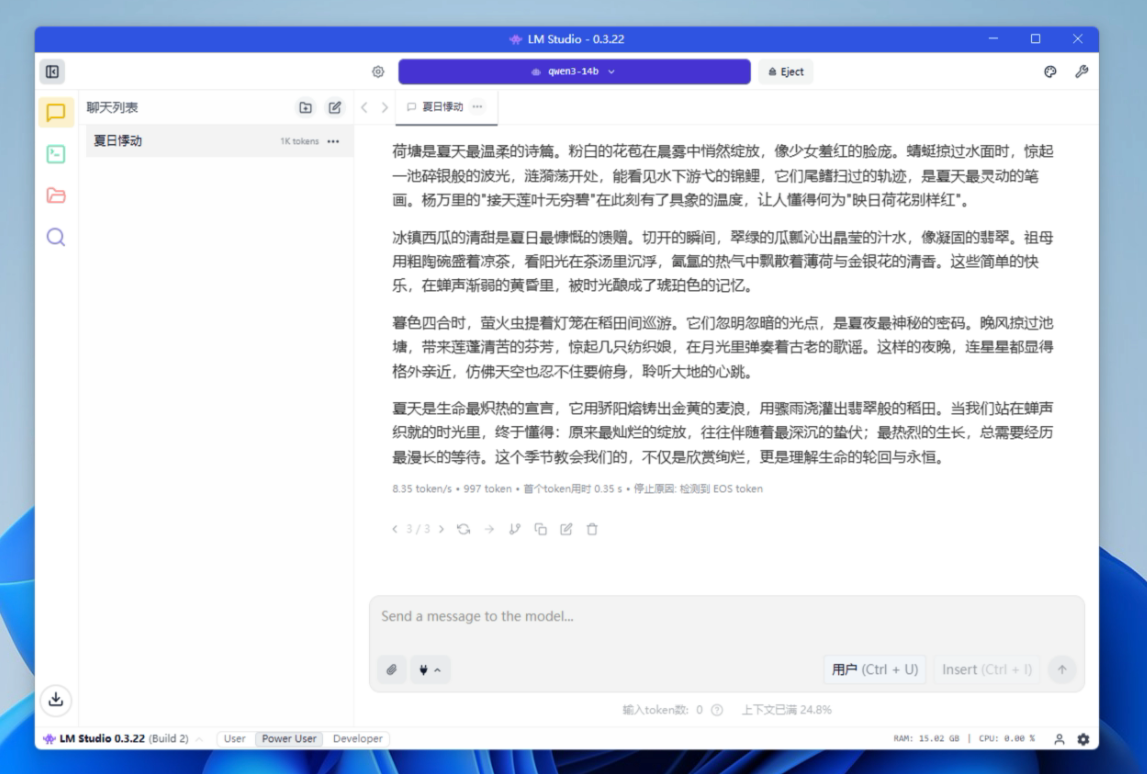Image resolution: width=1147 pixels, height=774 pixels.
Task: Open My Models folder icon in sidebar
Action: (x=56, y=196)
